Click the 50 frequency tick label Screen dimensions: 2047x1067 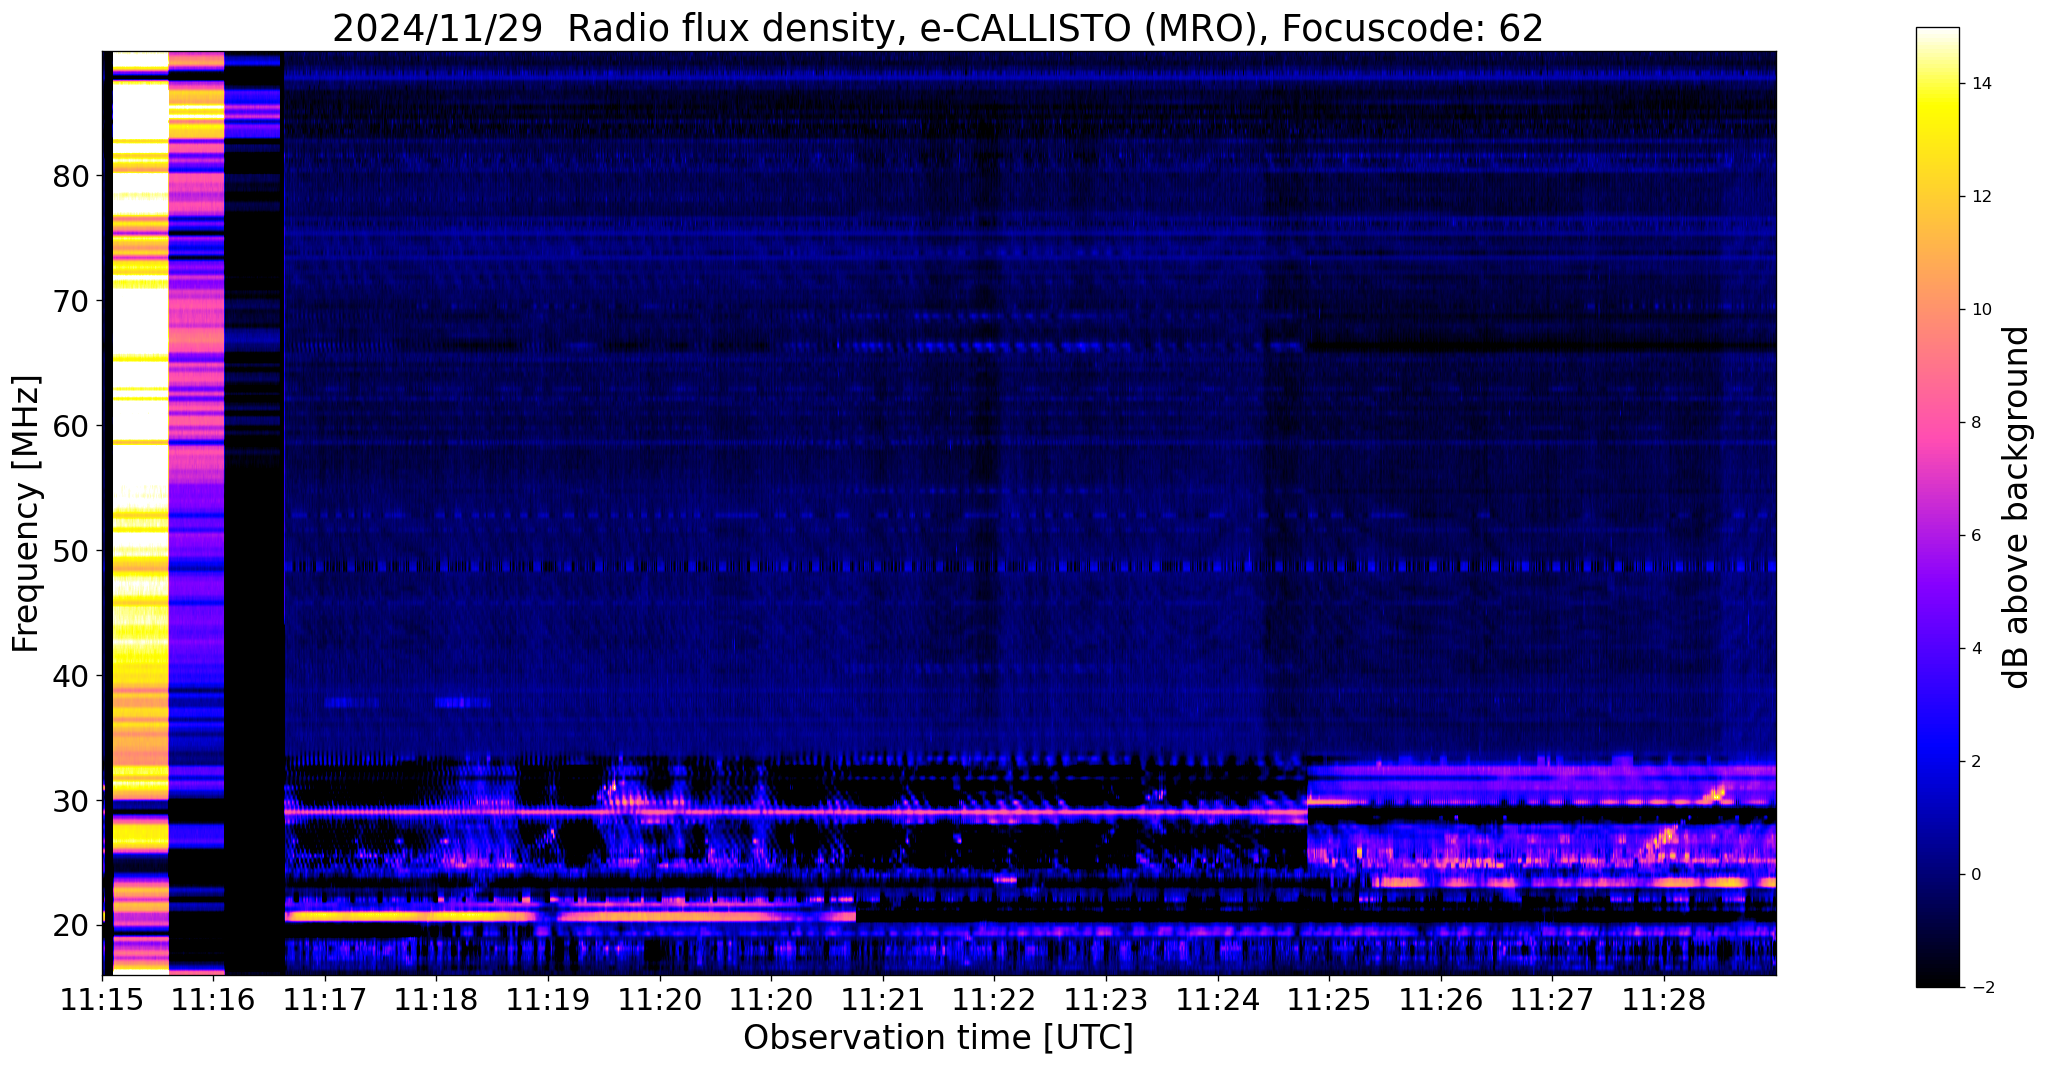[71, 551]
